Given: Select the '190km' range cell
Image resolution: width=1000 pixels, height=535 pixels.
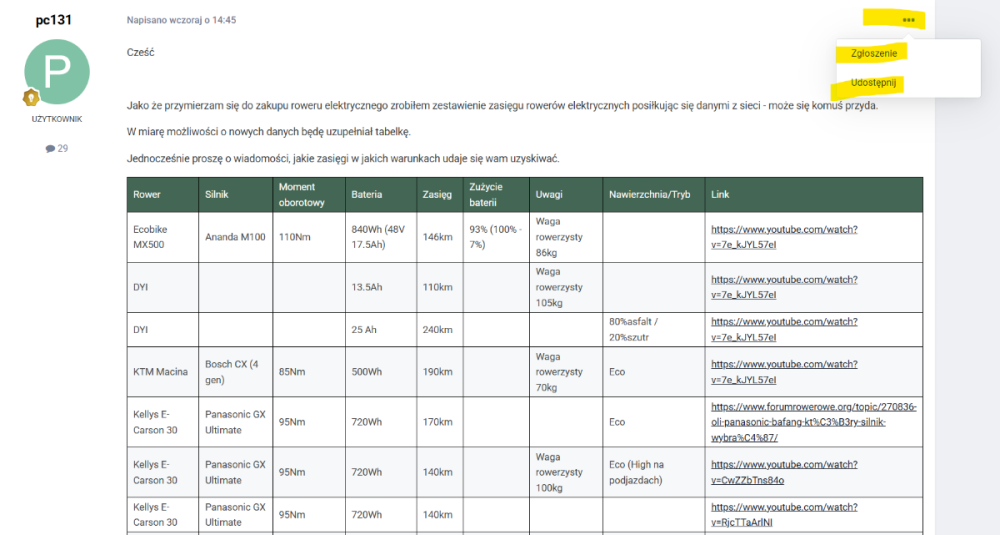Looking at the screenshot, I should tap(439, 372).
